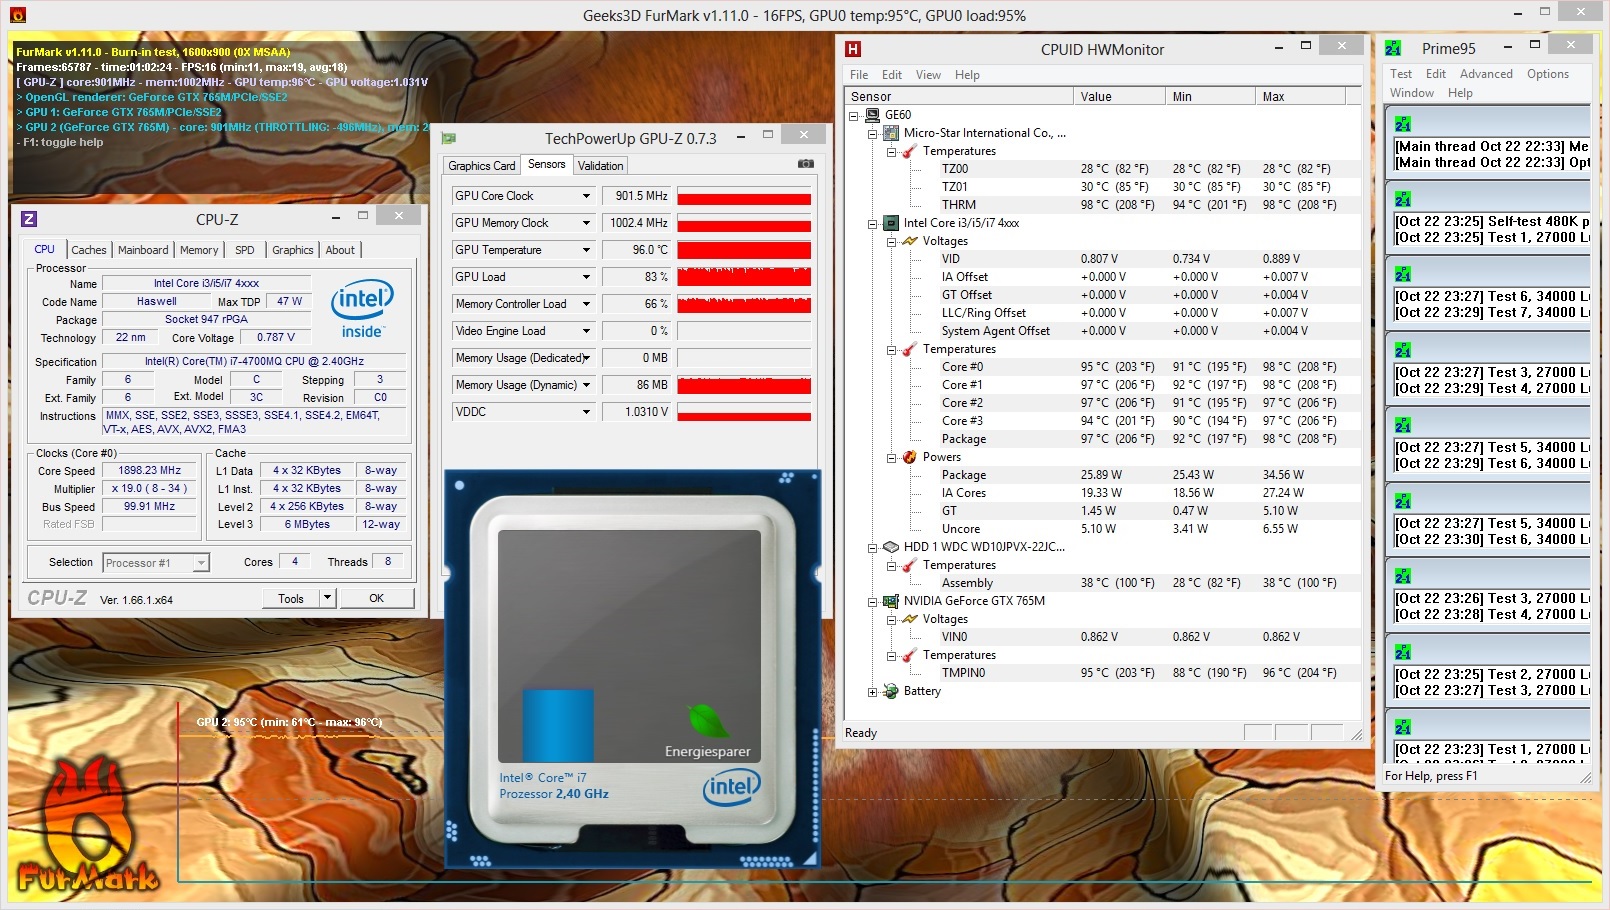
Task: Click the Tools button in CPU-Z
Action: tap(291, 598)
